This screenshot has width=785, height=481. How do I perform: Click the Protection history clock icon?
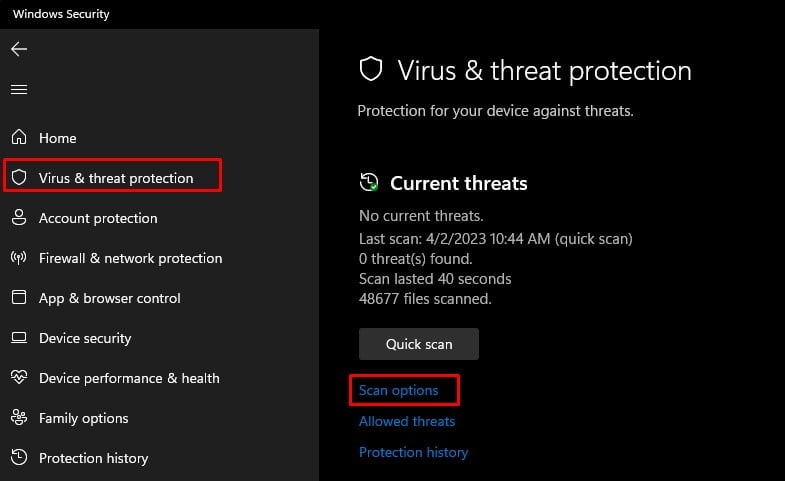click(x=19, y=458)
